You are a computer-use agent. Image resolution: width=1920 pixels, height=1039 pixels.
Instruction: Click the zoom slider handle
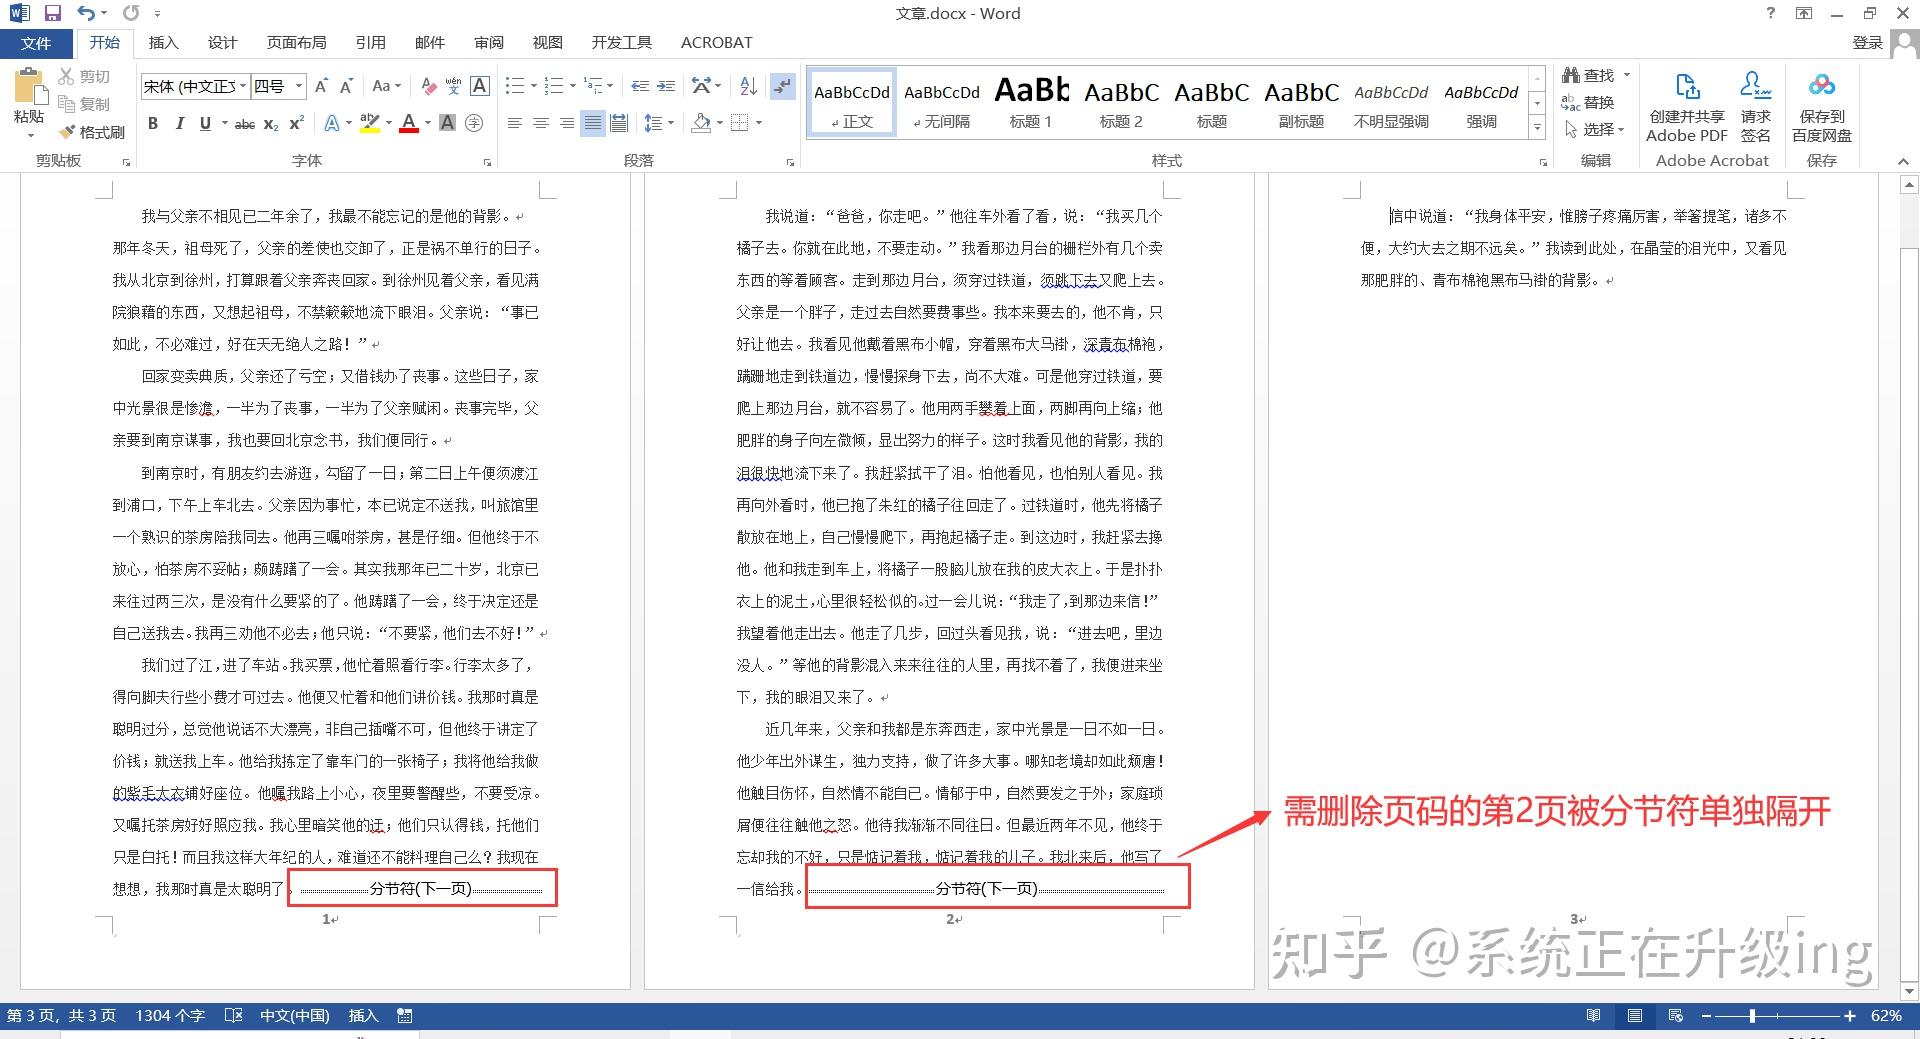click(1752, 1016)
